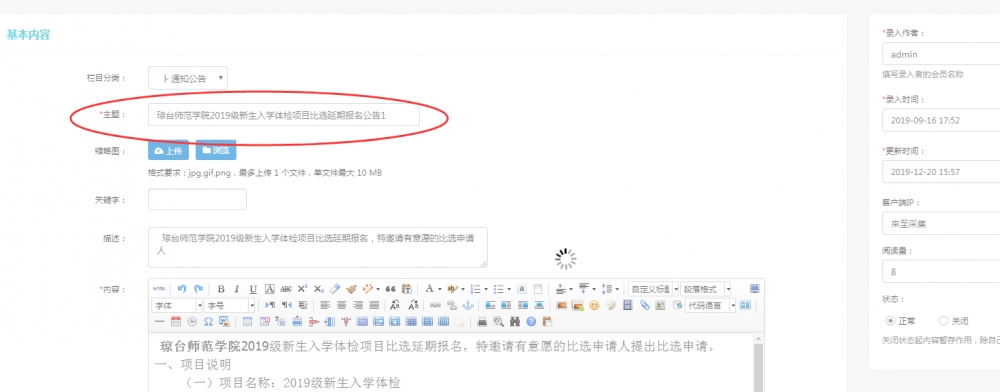Click the 阅读量 field showing 8
This screenshot has width=1000, height=392.
[941, 272]
